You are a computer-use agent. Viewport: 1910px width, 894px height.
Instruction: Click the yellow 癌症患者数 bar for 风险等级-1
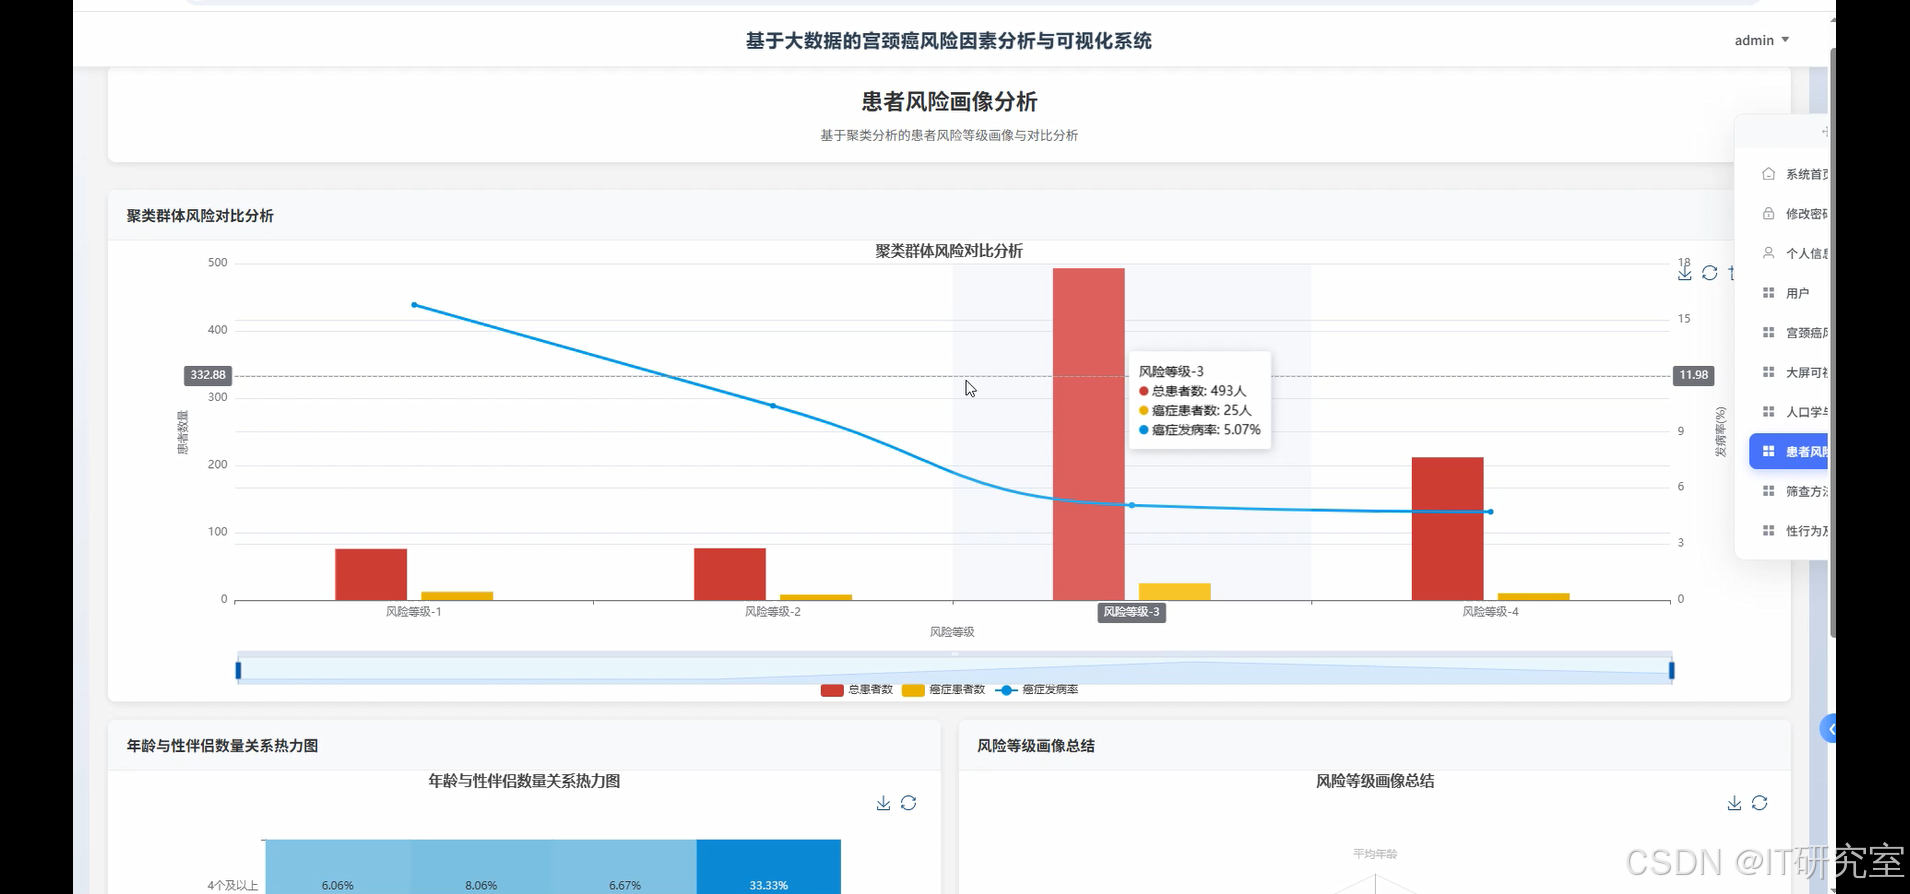click(457, 596)
